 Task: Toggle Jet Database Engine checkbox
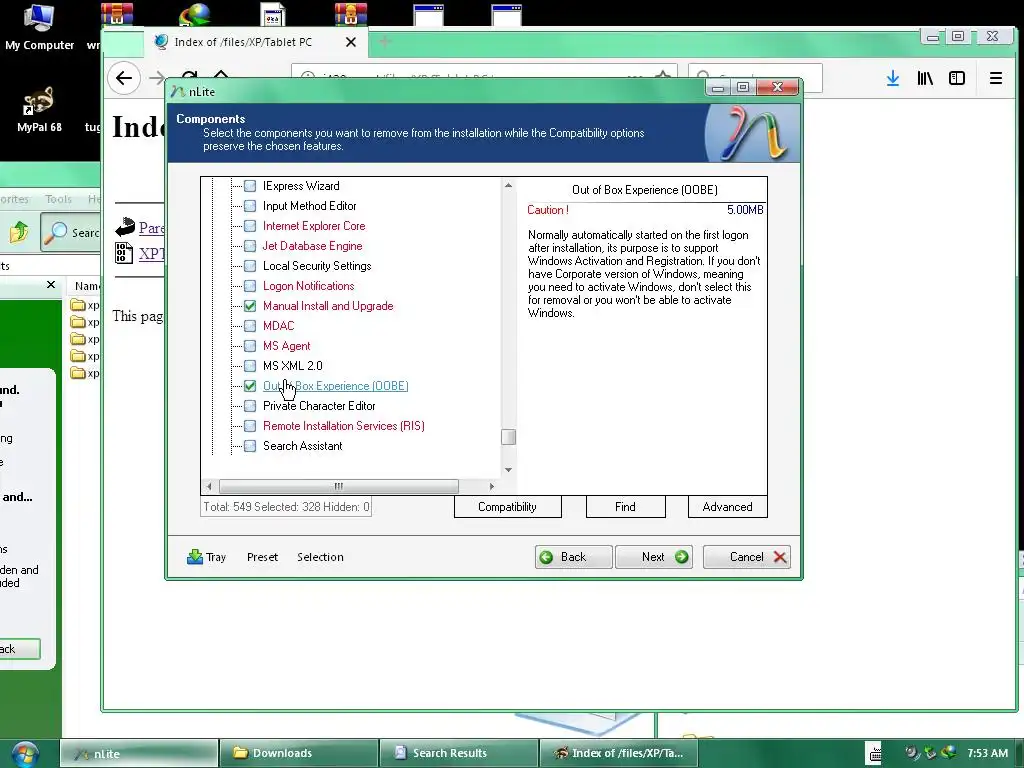(249, 246)
